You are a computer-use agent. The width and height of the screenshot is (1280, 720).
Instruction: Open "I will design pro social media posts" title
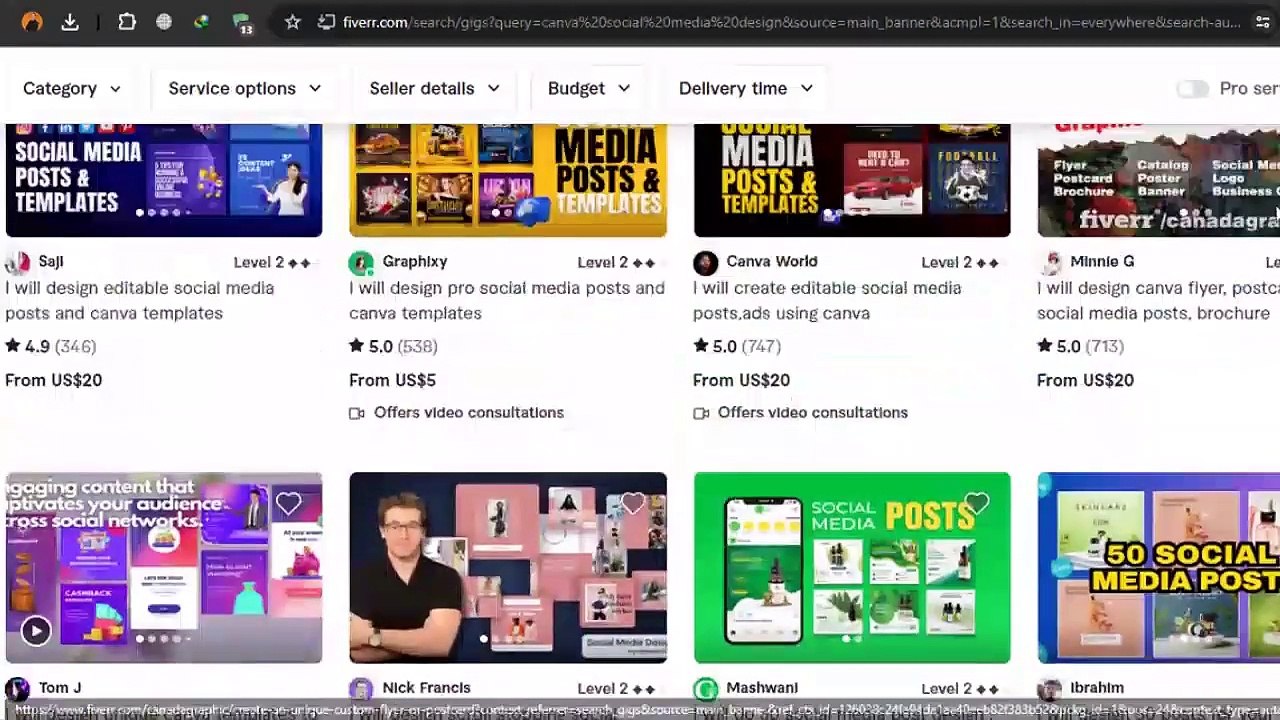[507, 300]
